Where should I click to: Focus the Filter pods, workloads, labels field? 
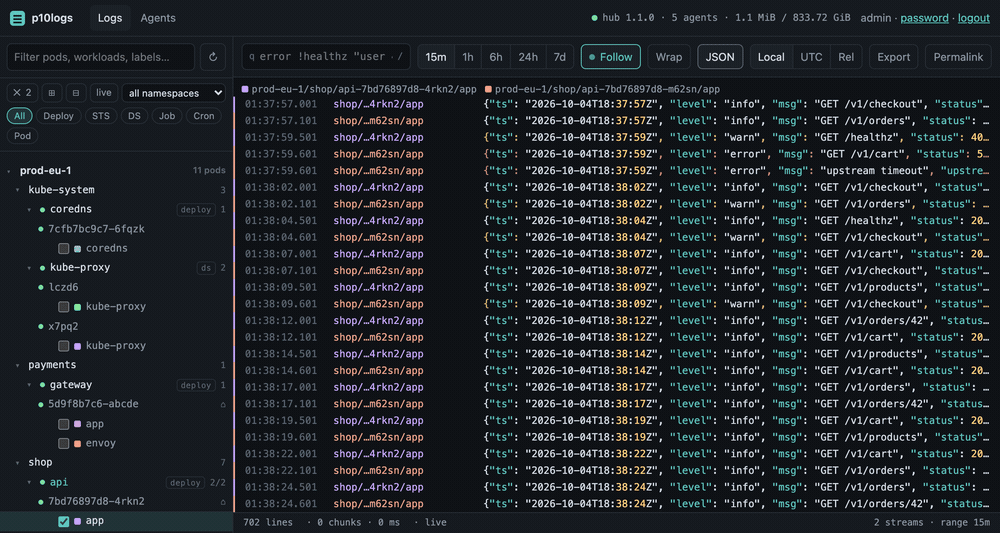tap(101, 57)
